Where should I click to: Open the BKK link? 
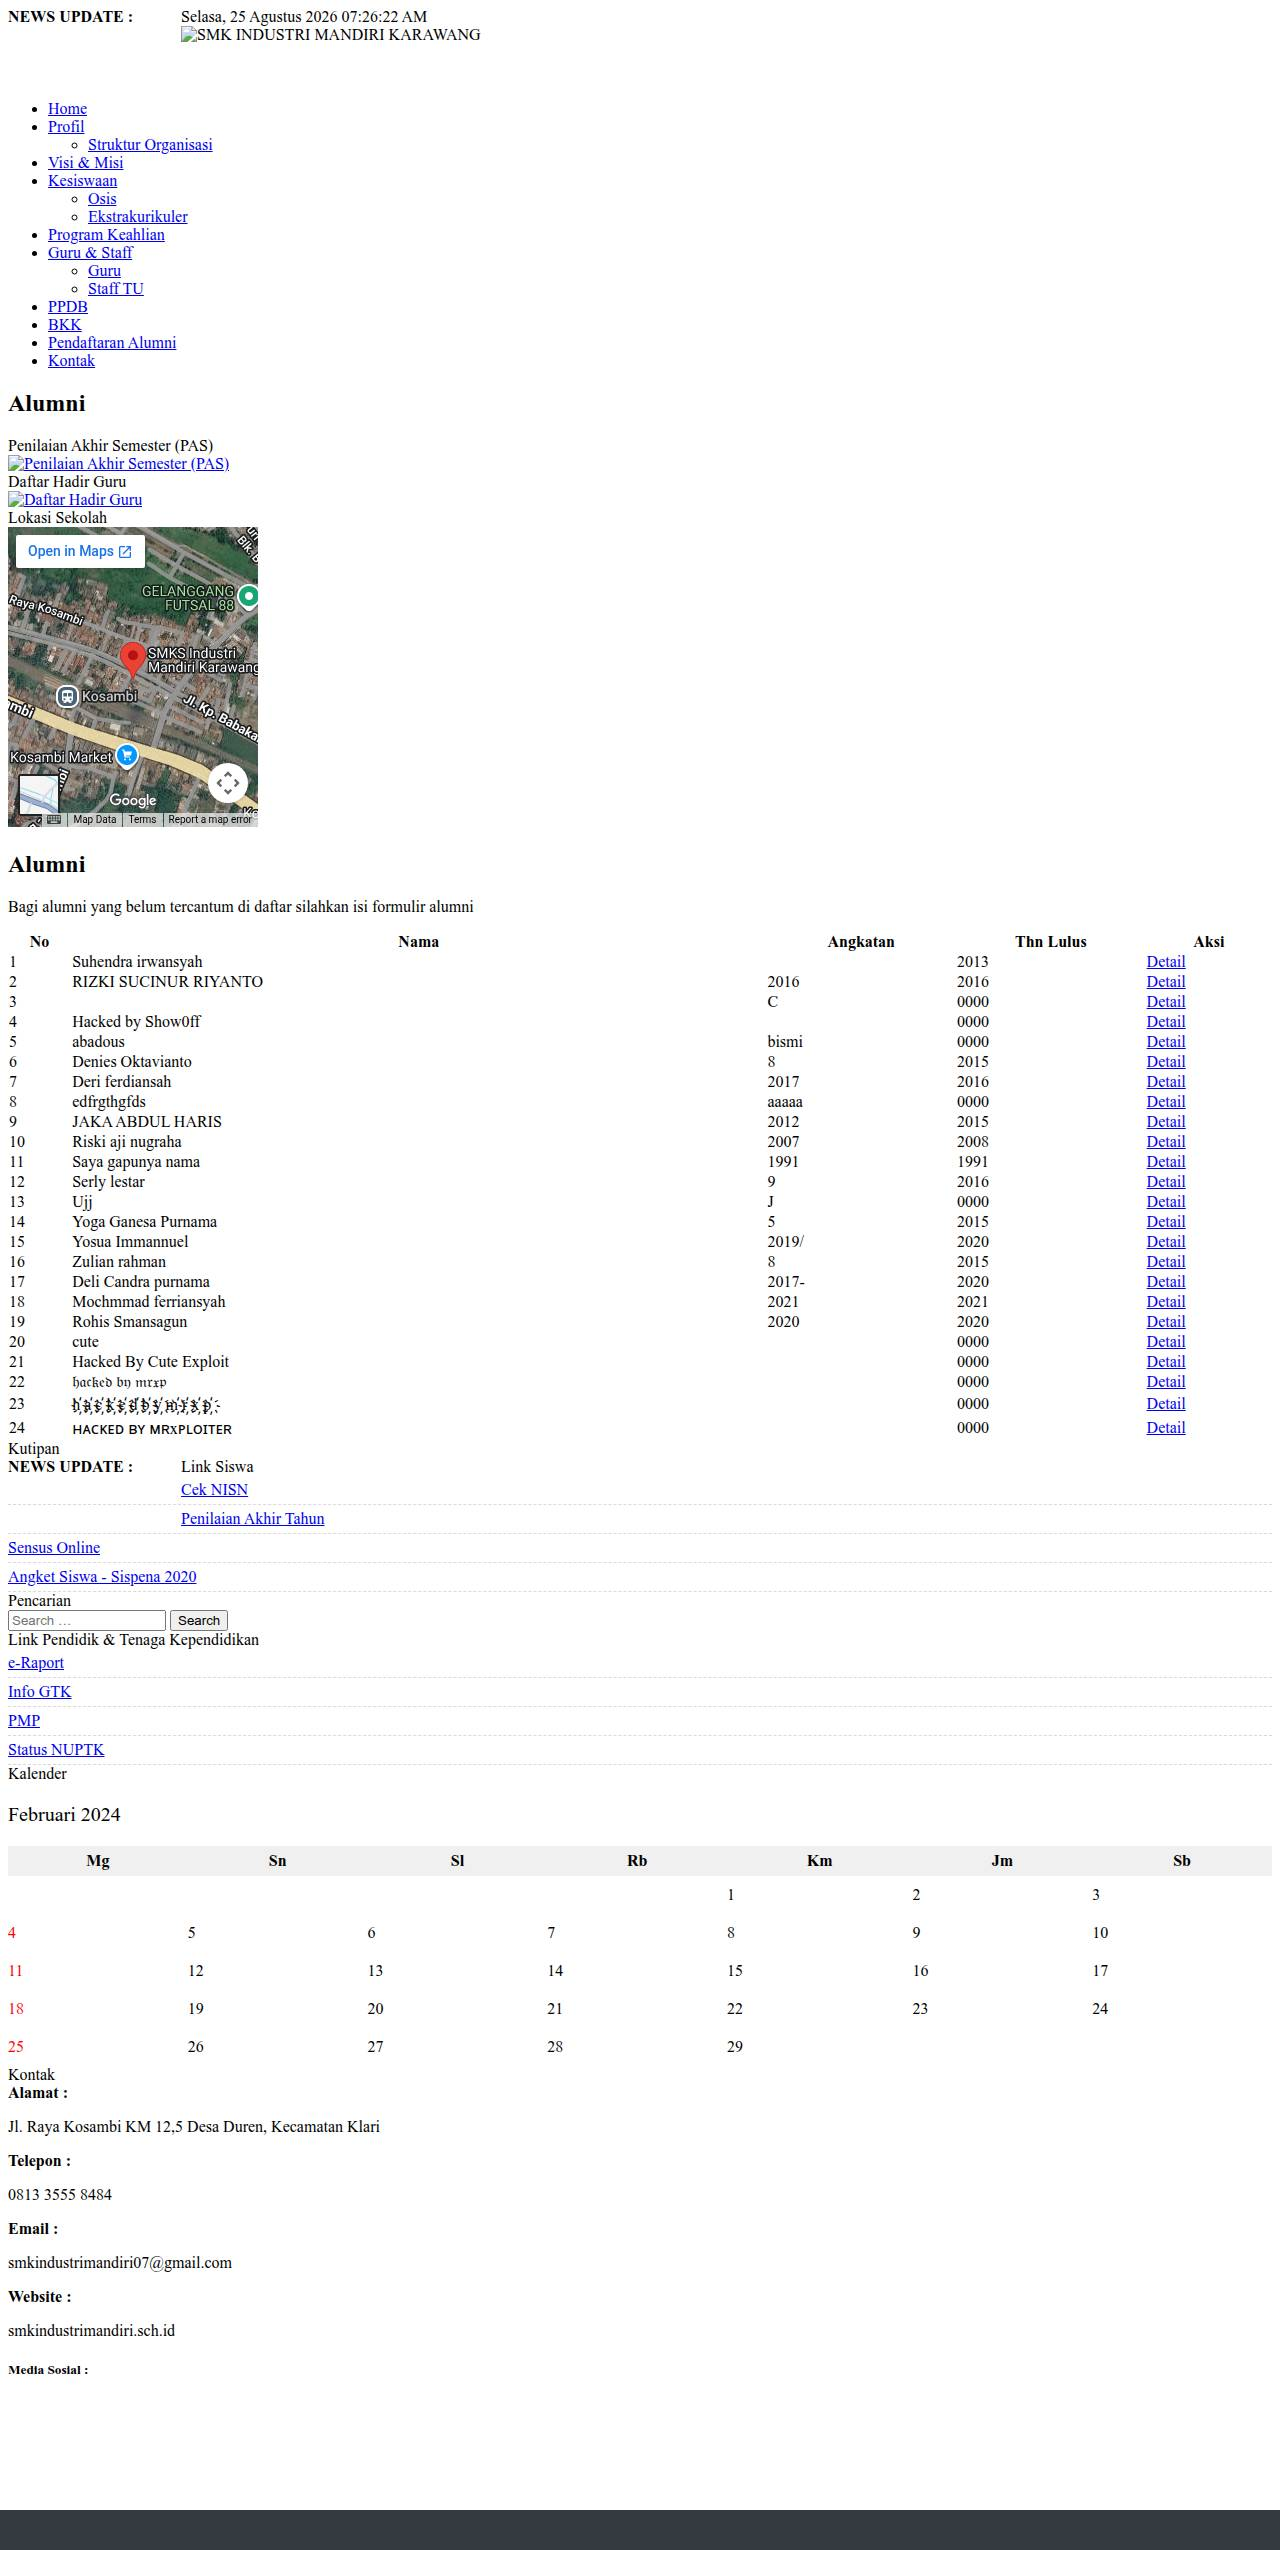click(x=65, y=325)
